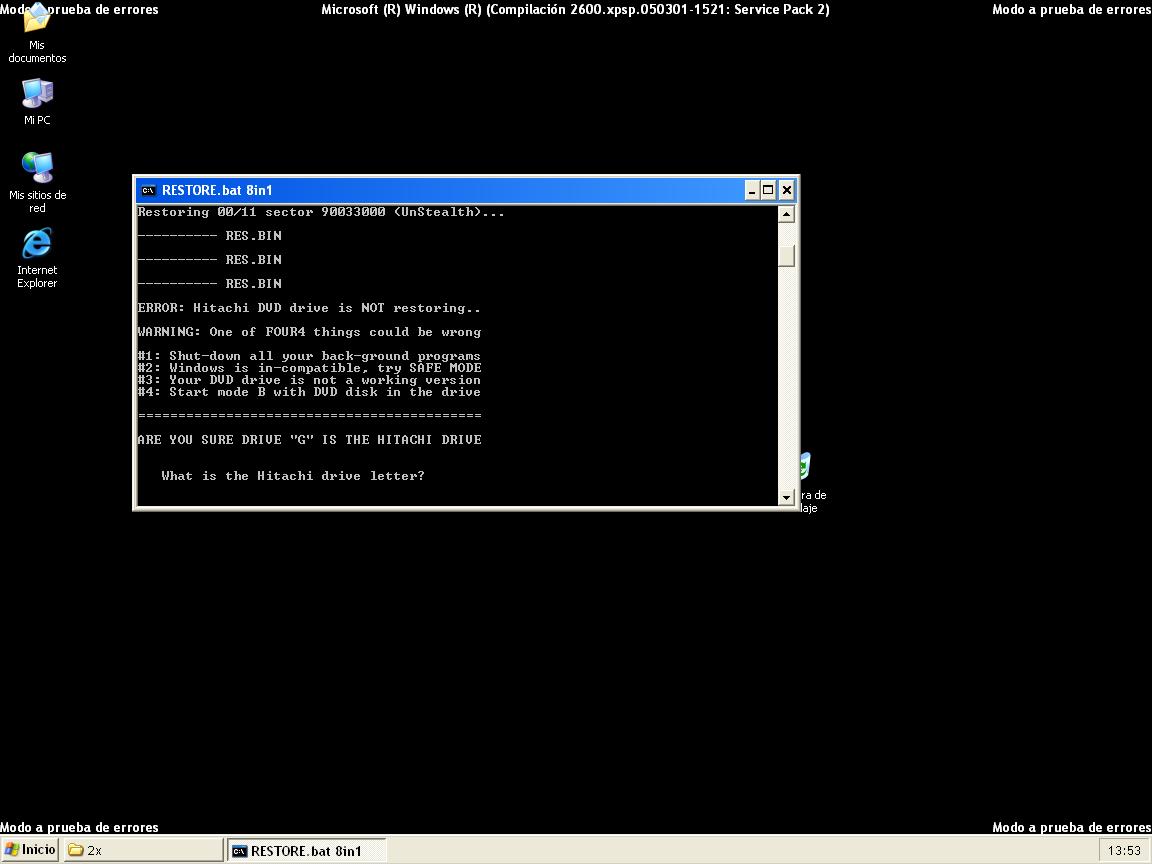Click the 'WARNING: One of FOUR4 things' line
The image size is (1152, 864).
coord(309,332)
